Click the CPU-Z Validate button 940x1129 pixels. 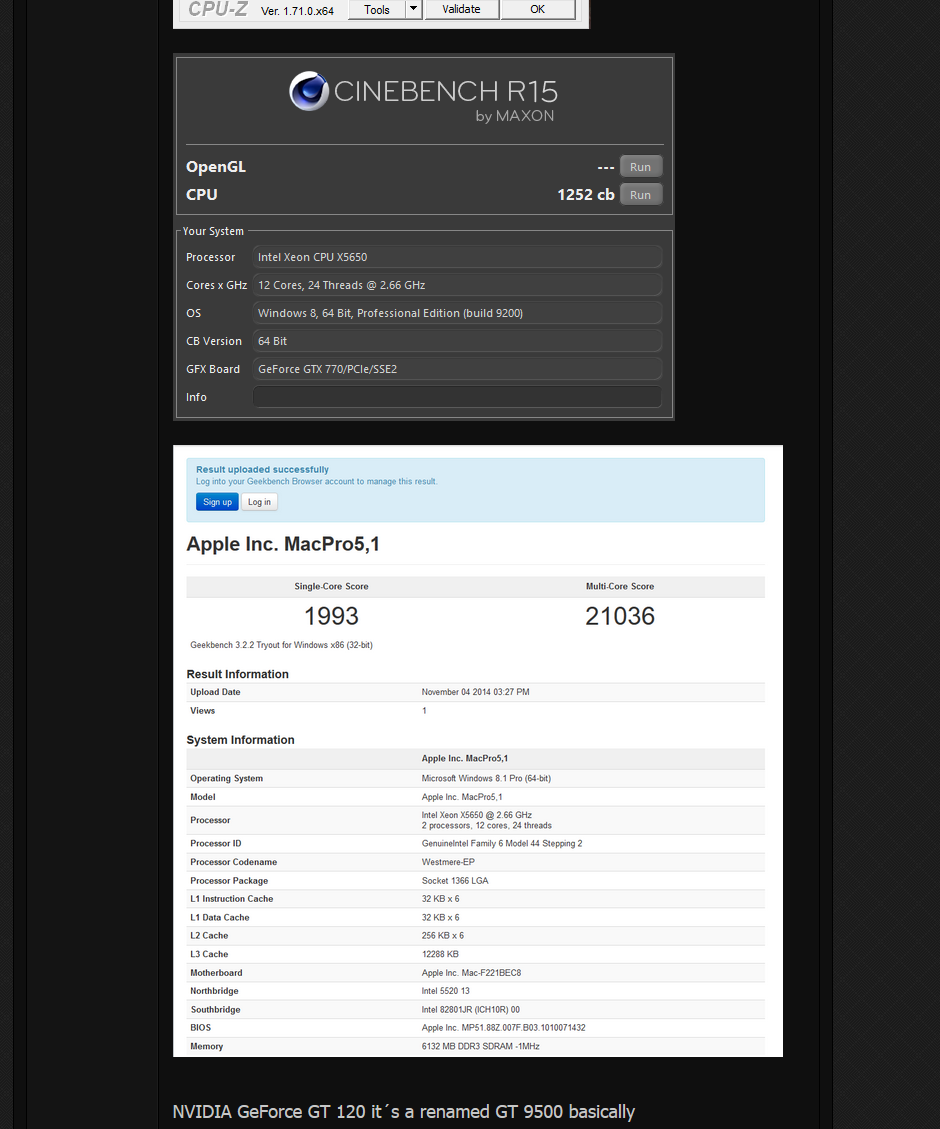pos(461,9)
